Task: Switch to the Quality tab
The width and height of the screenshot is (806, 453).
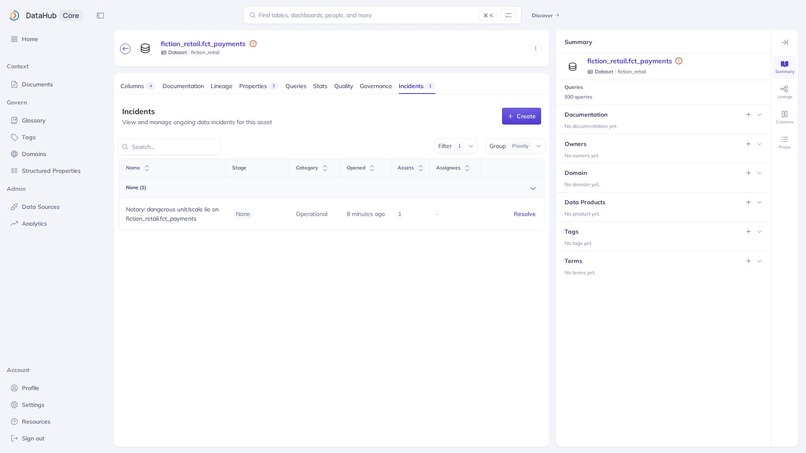Action: (x=343, y=86)
